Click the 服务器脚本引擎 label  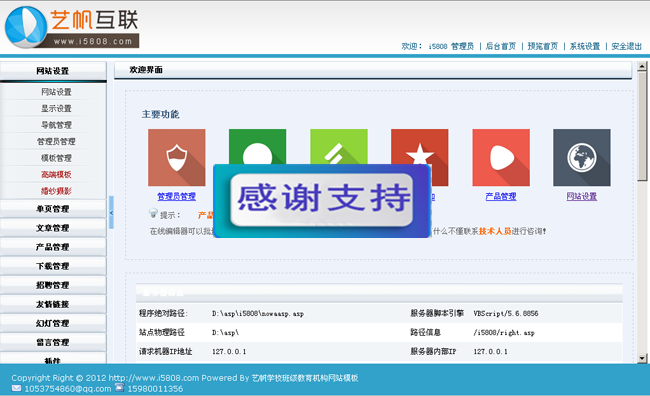[x=437, y=313]
